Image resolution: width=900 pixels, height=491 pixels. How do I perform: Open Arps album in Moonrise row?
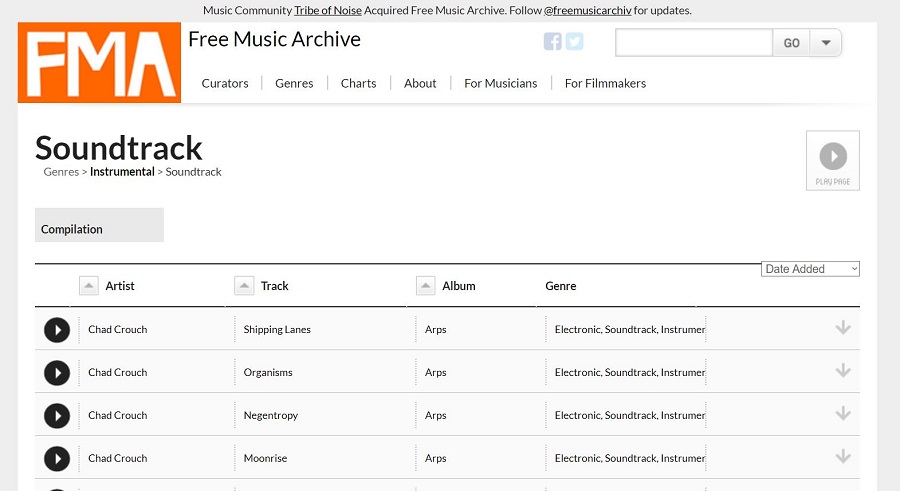point(436,458)
